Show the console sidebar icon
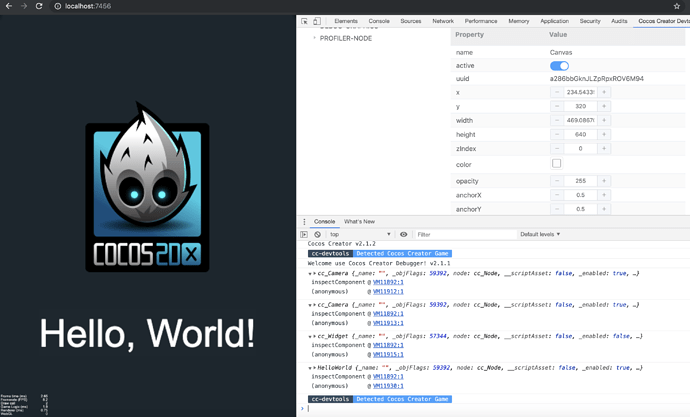690x417 pixels. (304, 234)
